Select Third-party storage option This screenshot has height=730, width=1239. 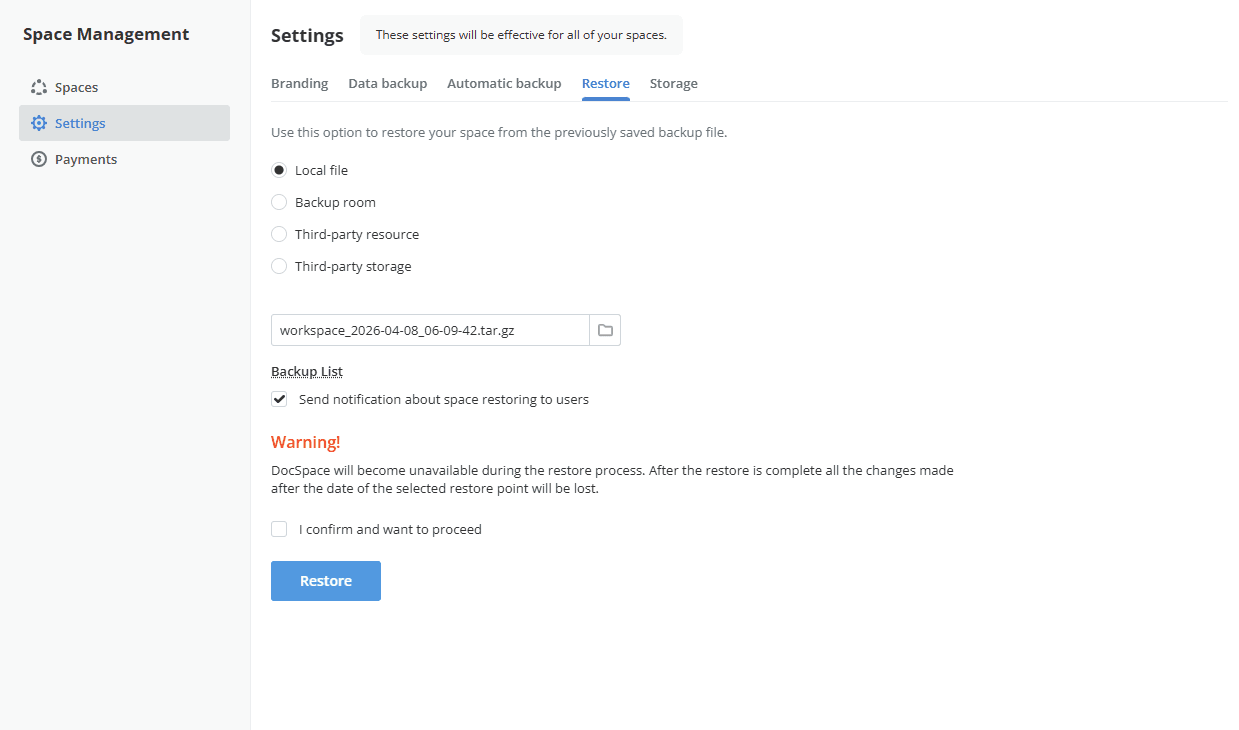tap(279, 266)
